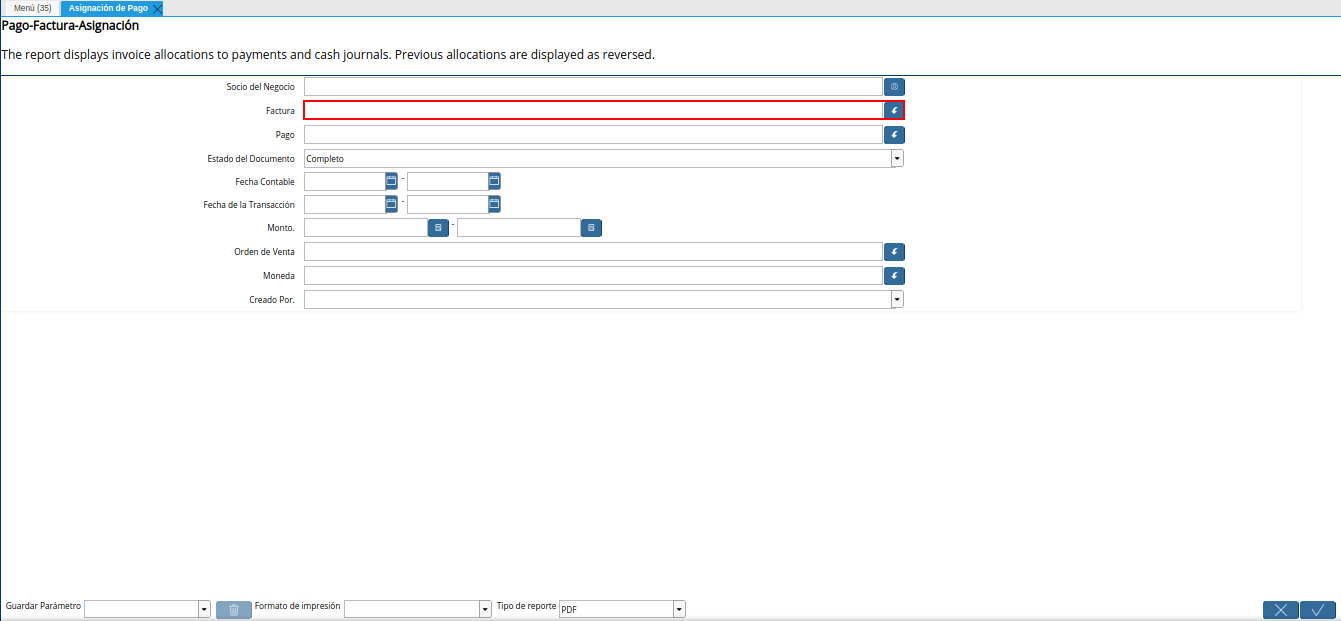Switch to the Menú (35) tab
This screenshot has height=621, width=1341.
point(33,8)
